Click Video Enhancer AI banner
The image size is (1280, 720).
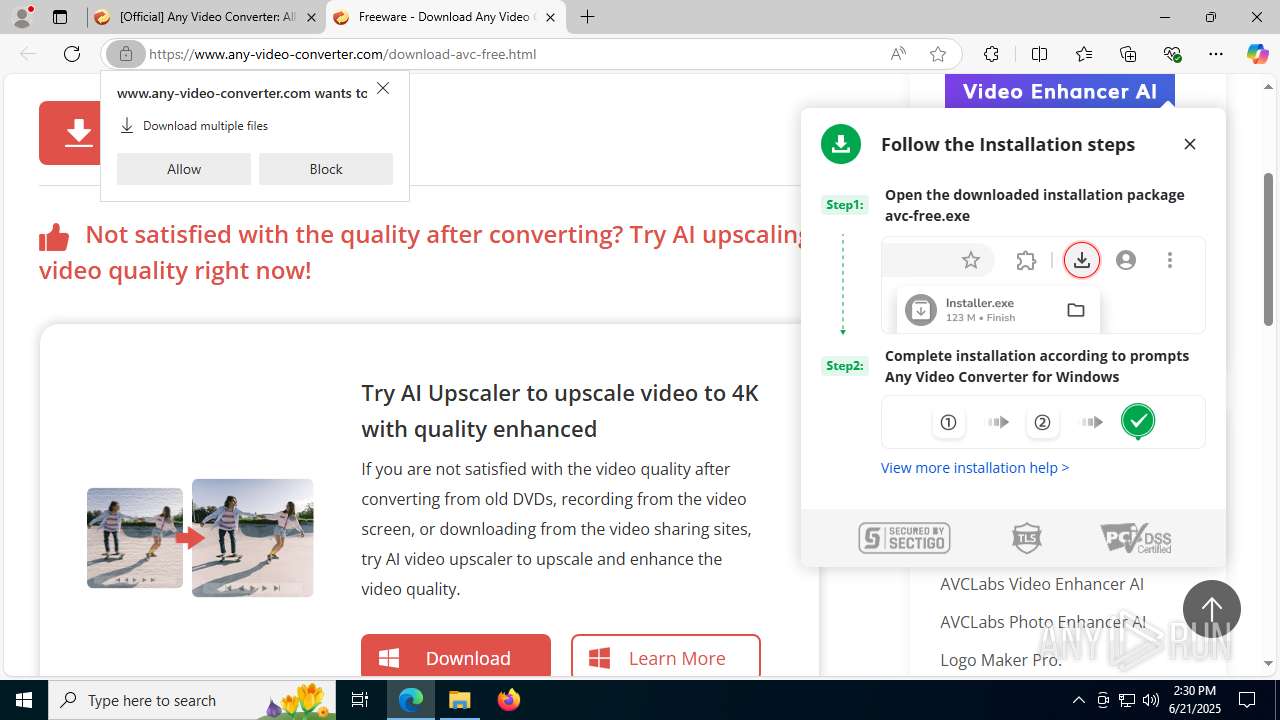pos(1060,91)
